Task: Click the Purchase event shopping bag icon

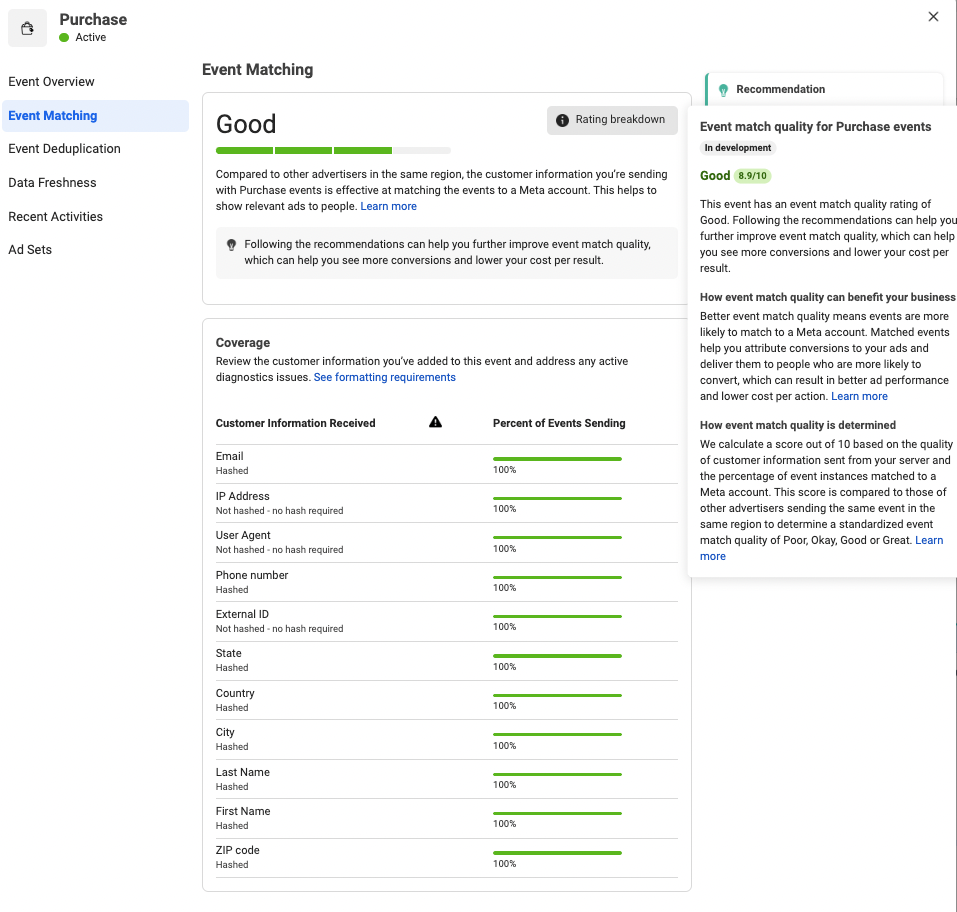Action: [x=27, y=28]
